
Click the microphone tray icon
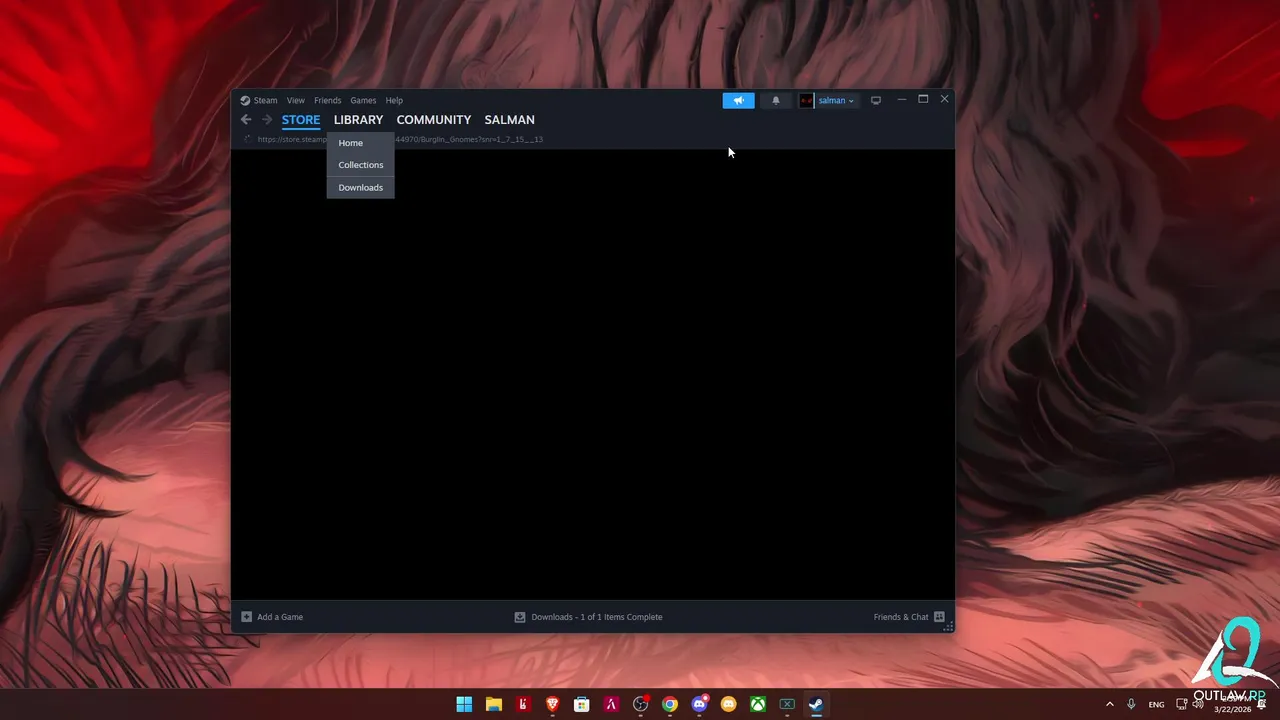click(x=1131, y=704)
